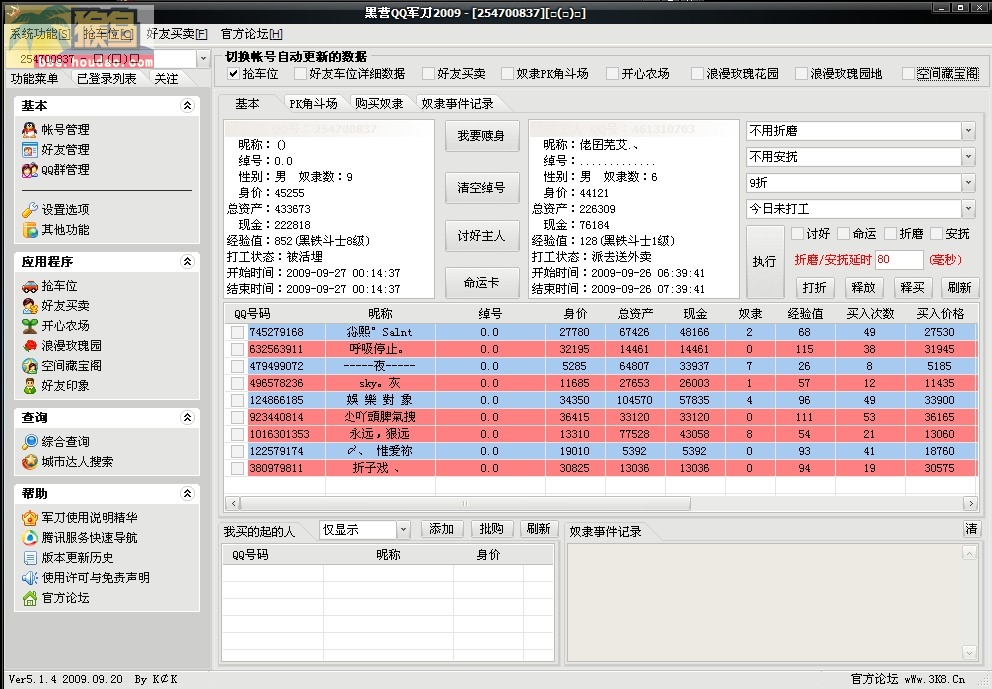This screenshot has width=992, height=689.
Task: Check the 开心农场 checkbox
Action: [x=612, y=74]
